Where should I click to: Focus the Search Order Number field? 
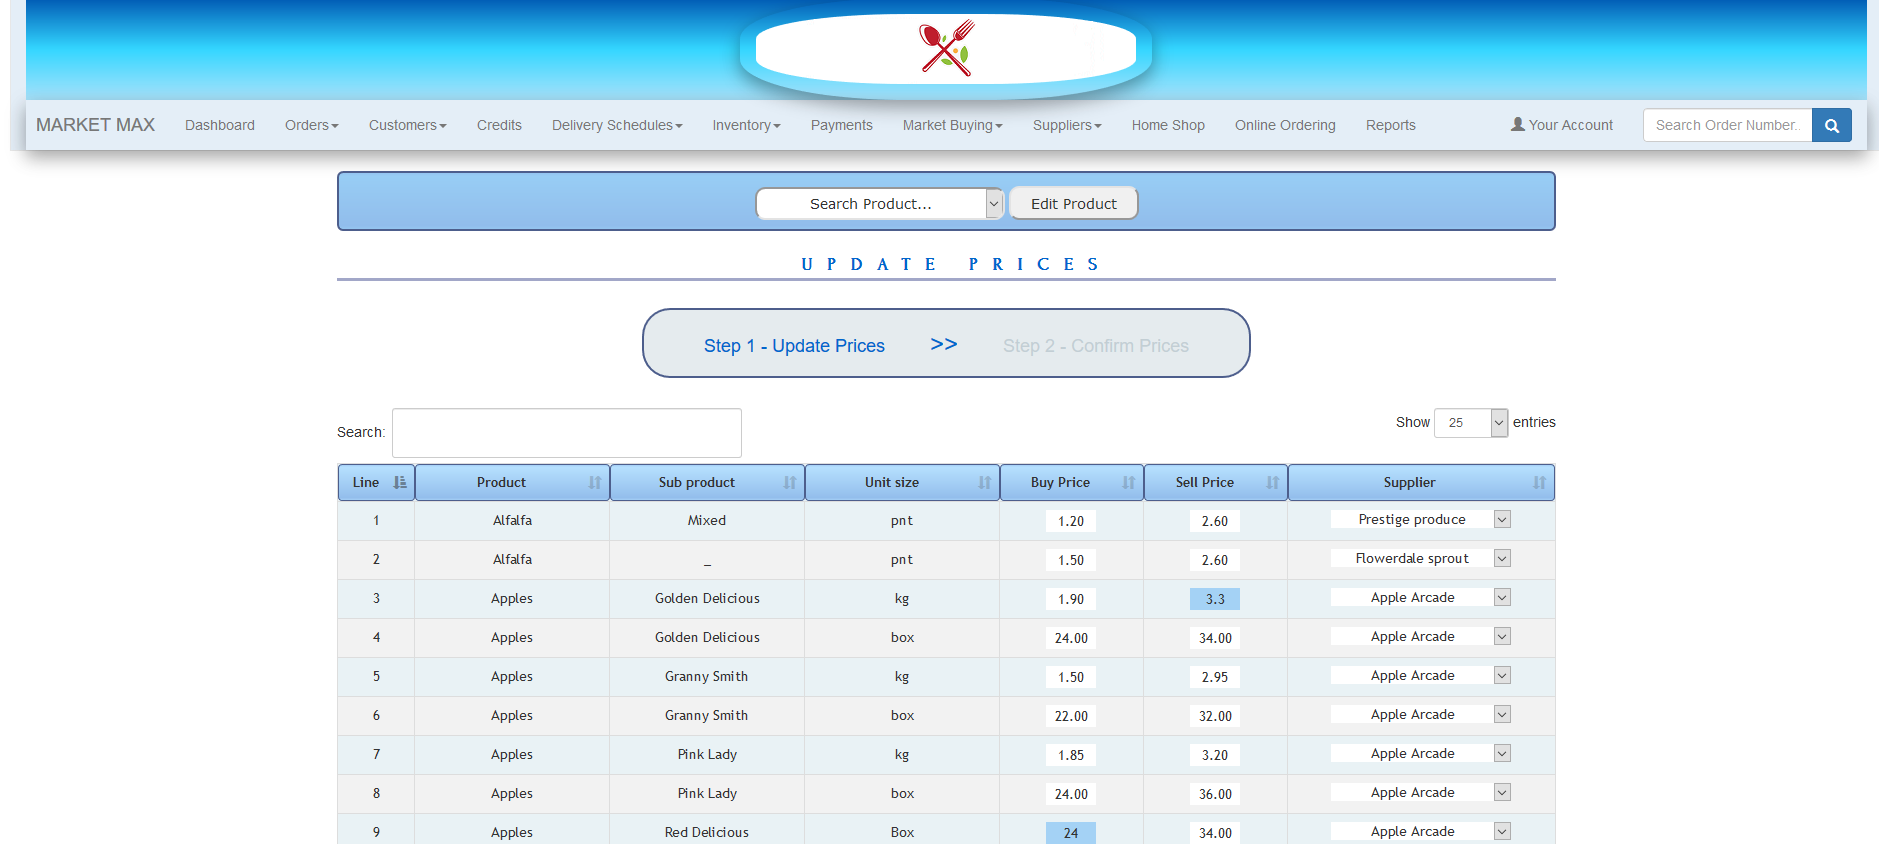coord(1727,125)
